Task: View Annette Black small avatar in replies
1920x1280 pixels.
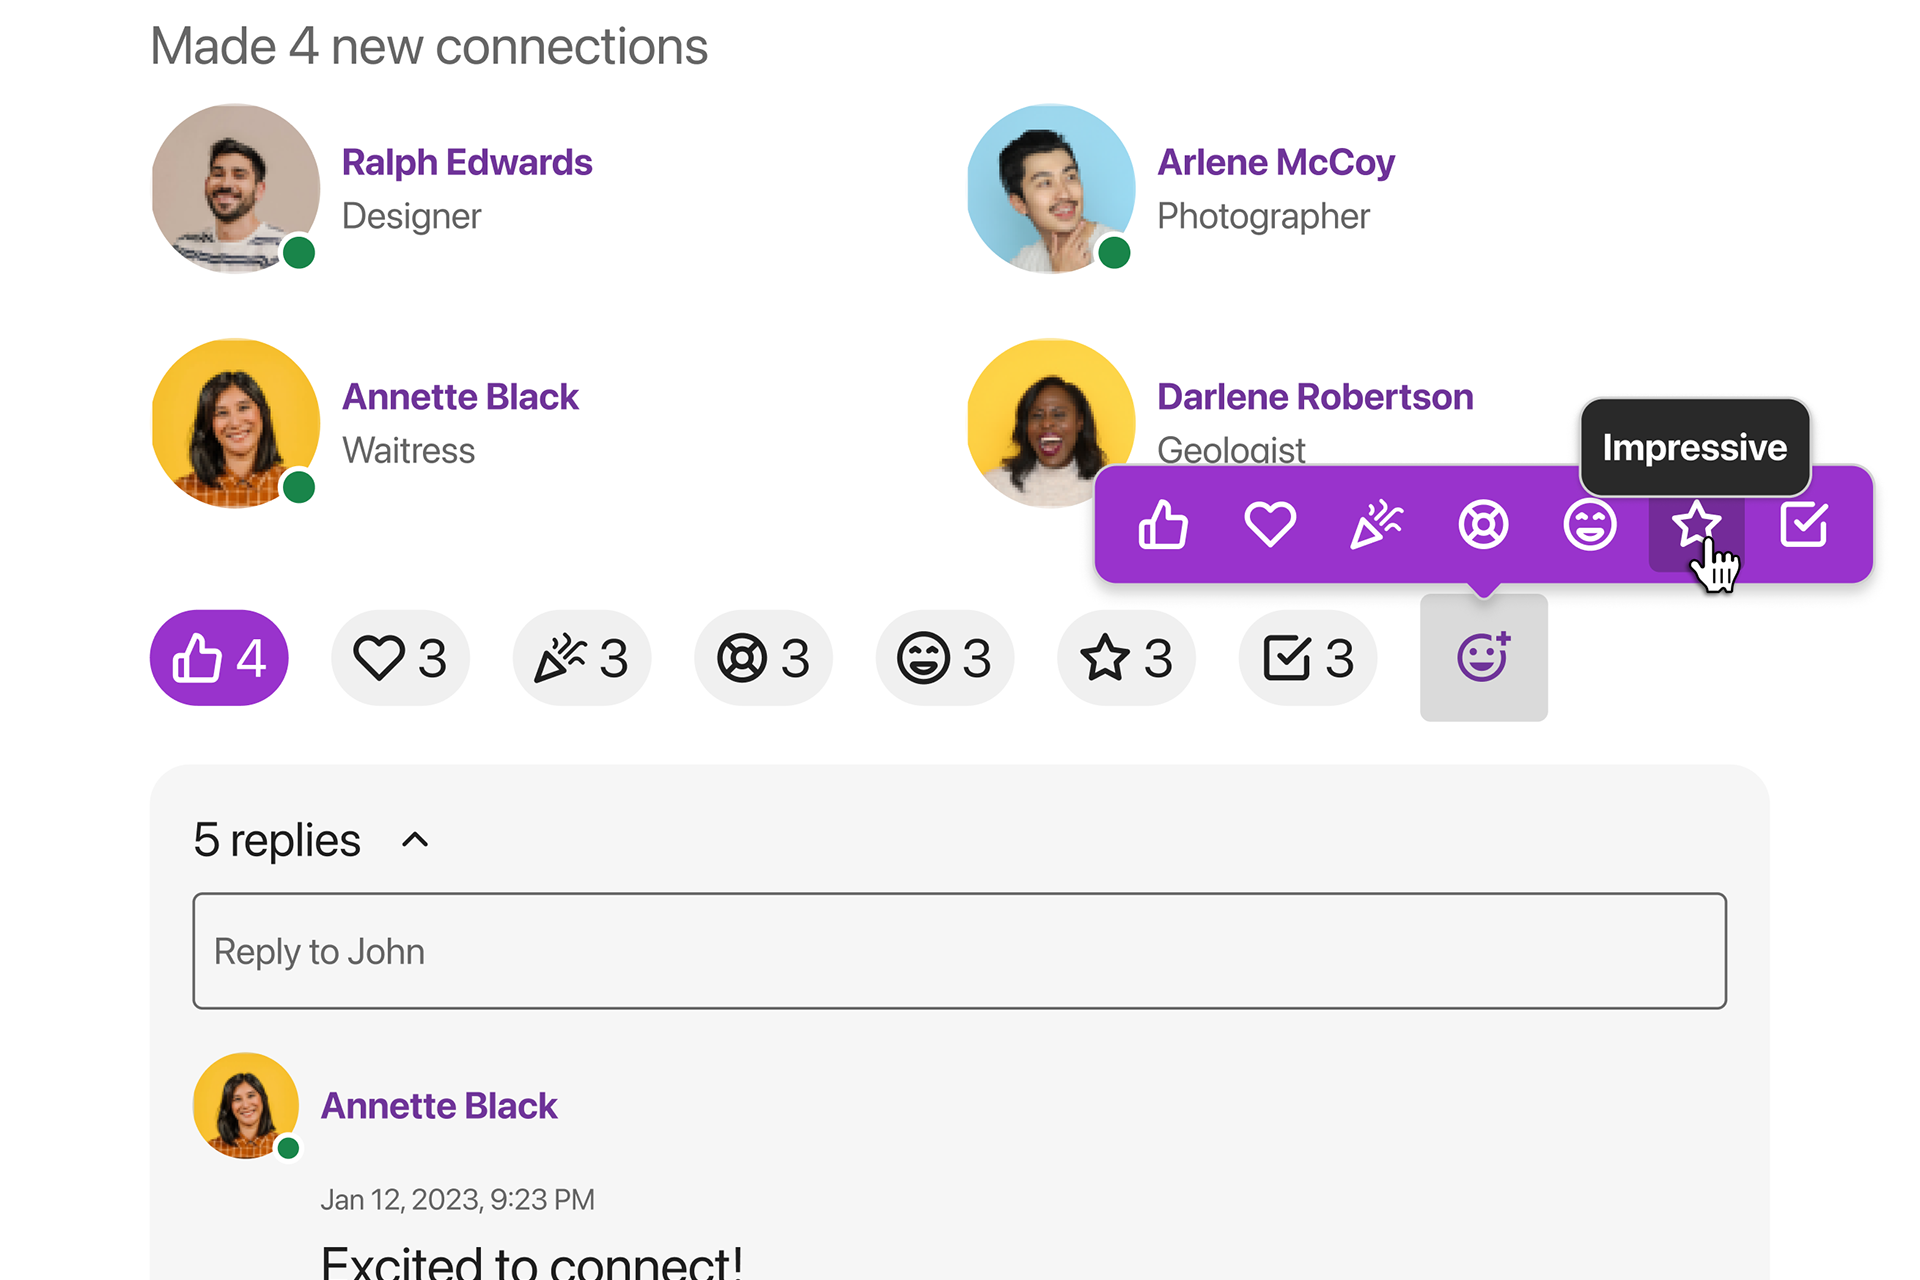Action: coord(246,1106)
